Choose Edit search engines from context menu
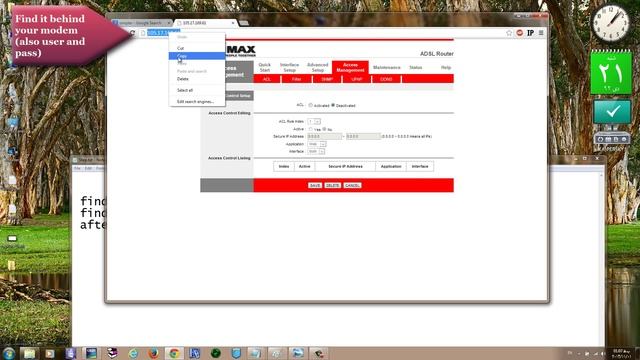 coord(197,102)
